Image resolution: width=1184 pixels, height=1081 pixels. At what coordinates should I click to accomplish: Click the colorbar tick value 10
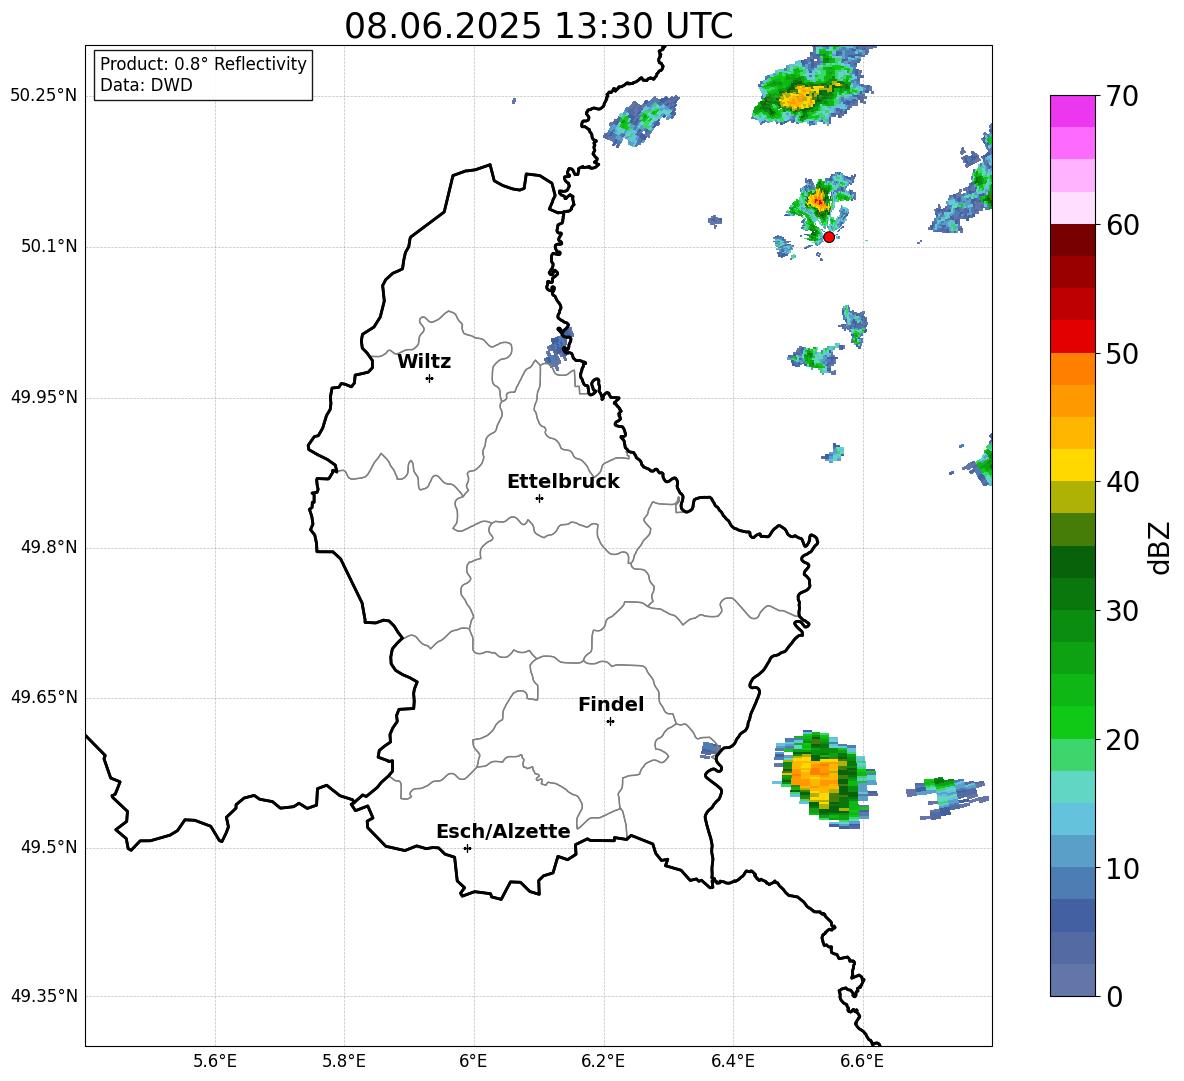point(1122,868)
